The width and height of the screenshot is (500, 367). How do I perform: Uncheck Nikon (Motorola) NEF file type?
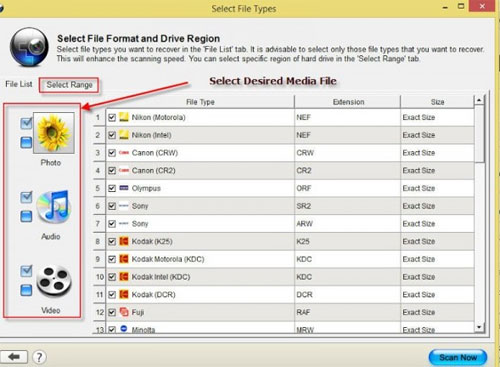coord(112,117)
